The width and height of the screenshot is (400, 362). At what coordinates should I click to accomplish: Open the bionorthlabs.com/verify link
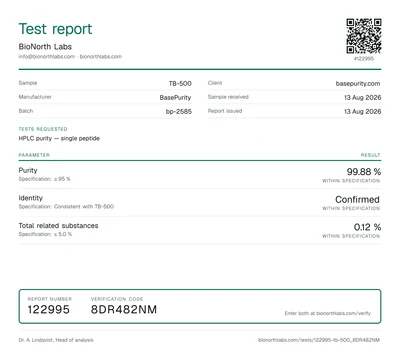click(343, 313)
